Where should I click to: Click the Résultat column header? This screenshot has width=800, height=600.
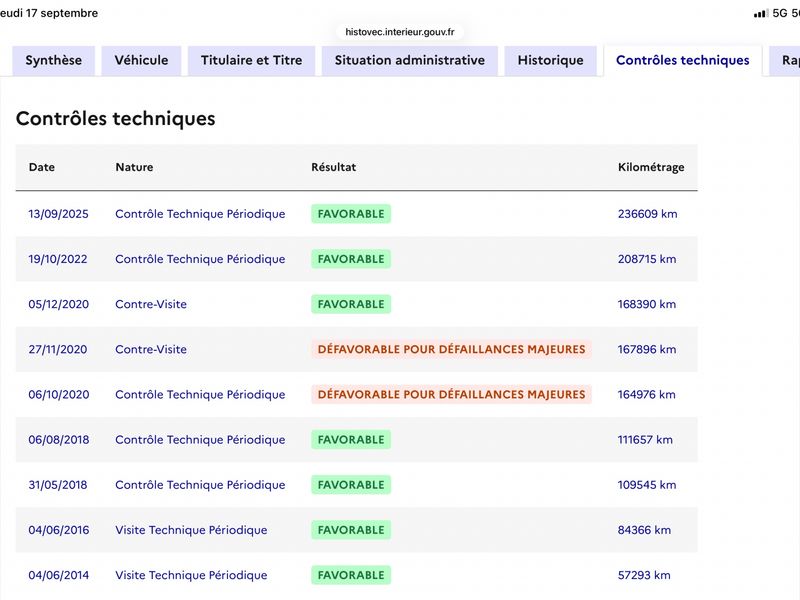(x=334, y=167)
